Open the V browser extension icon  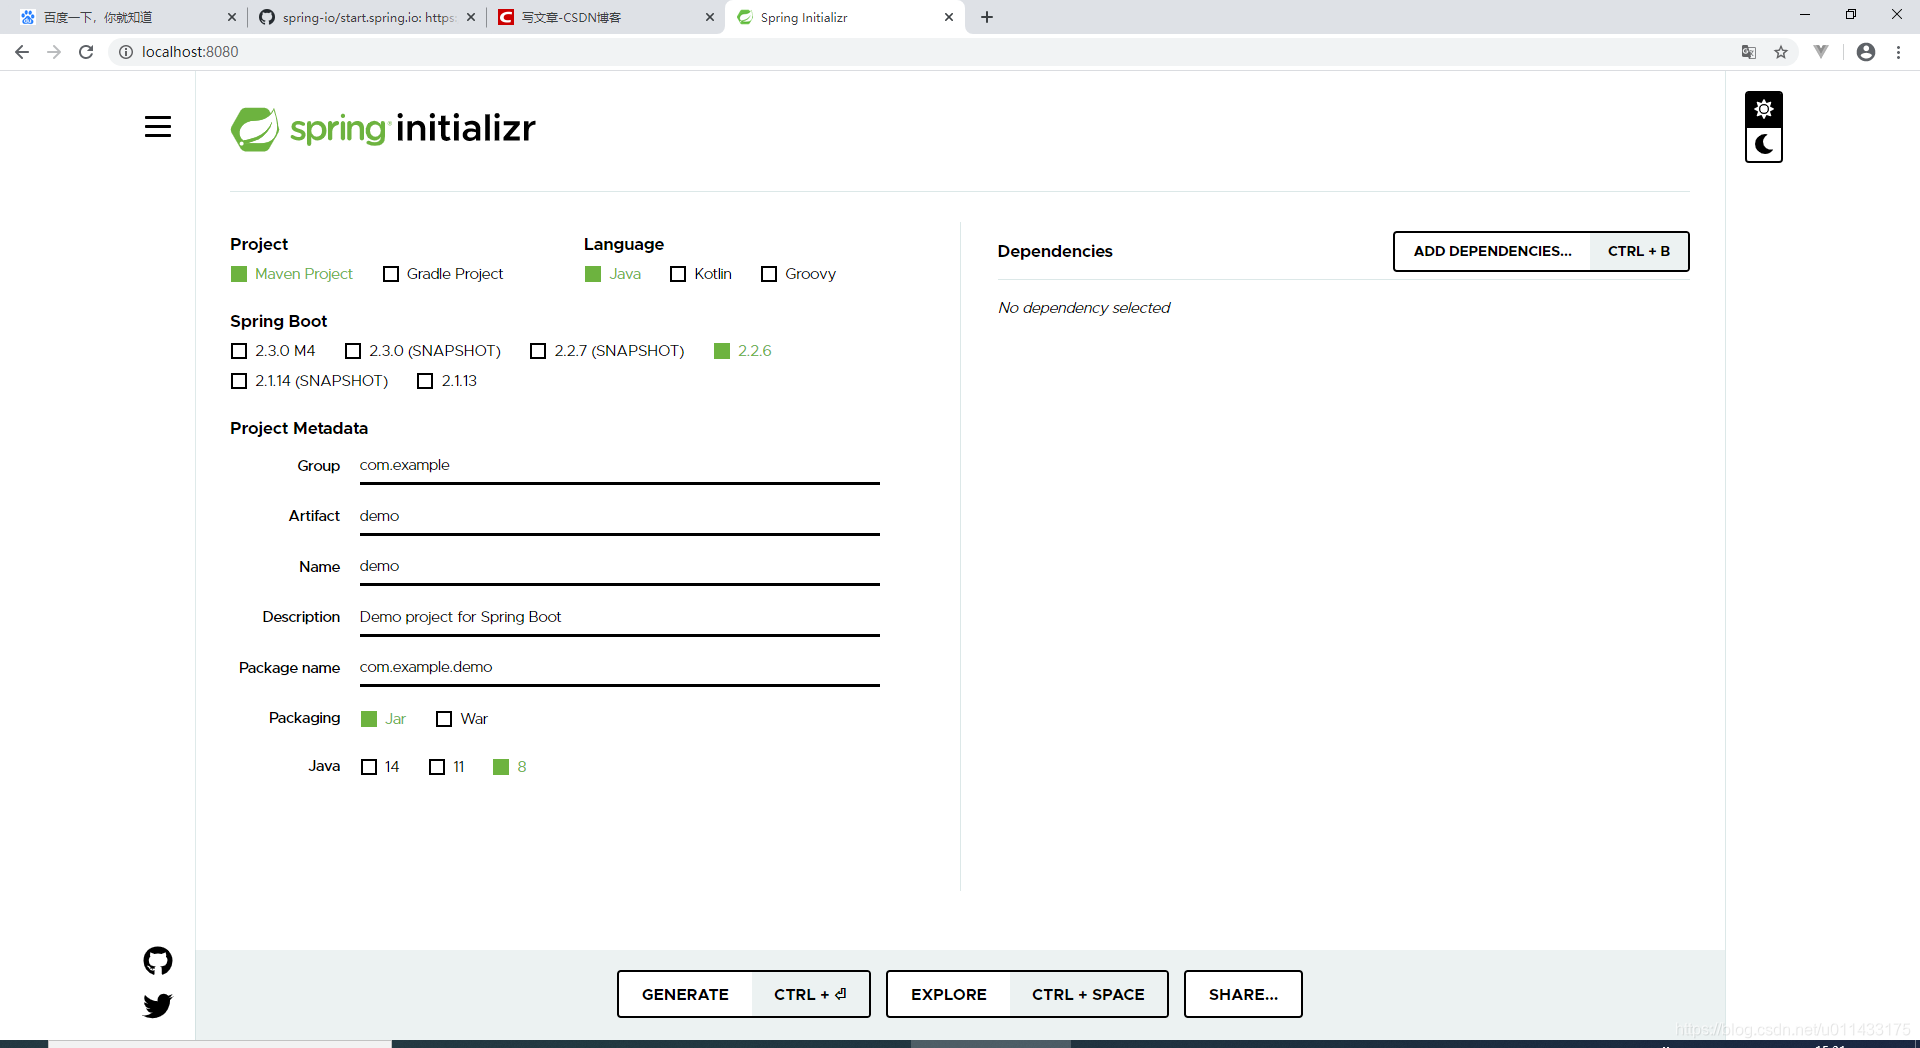pyautogui.click(x=1821, y=52)
